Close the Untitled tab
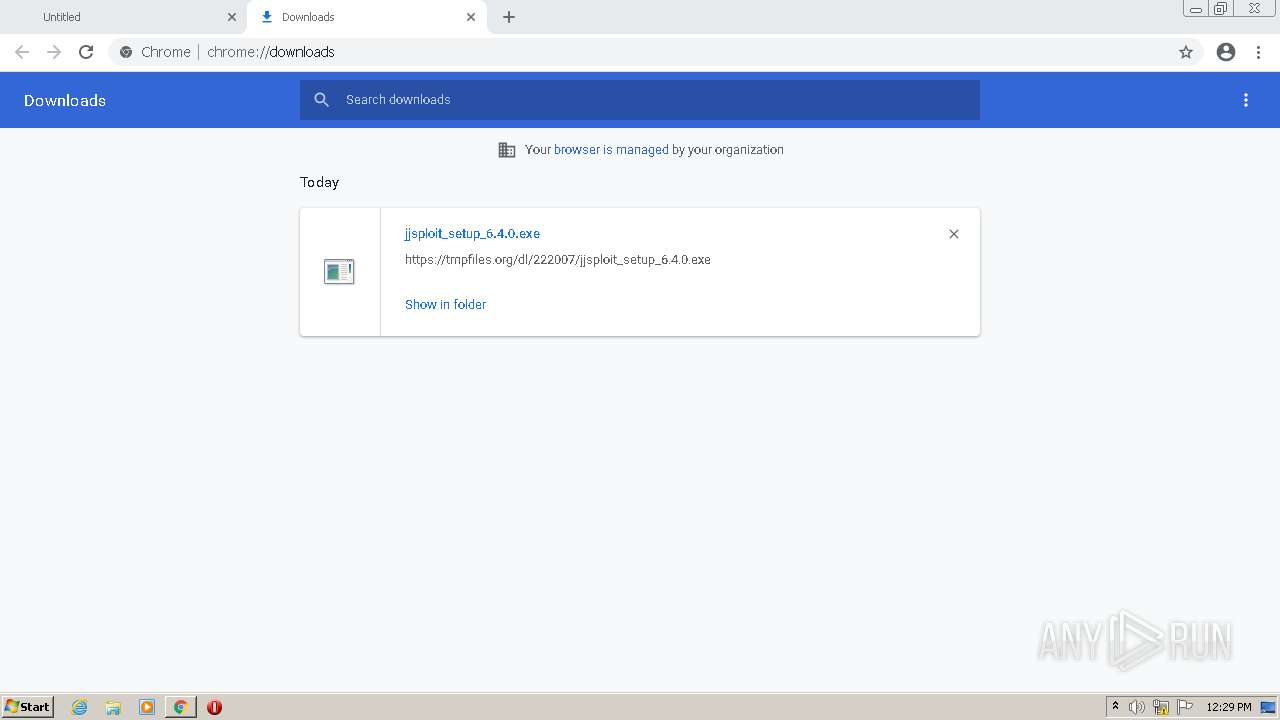The image size is (1280, 720). (232, 17)
